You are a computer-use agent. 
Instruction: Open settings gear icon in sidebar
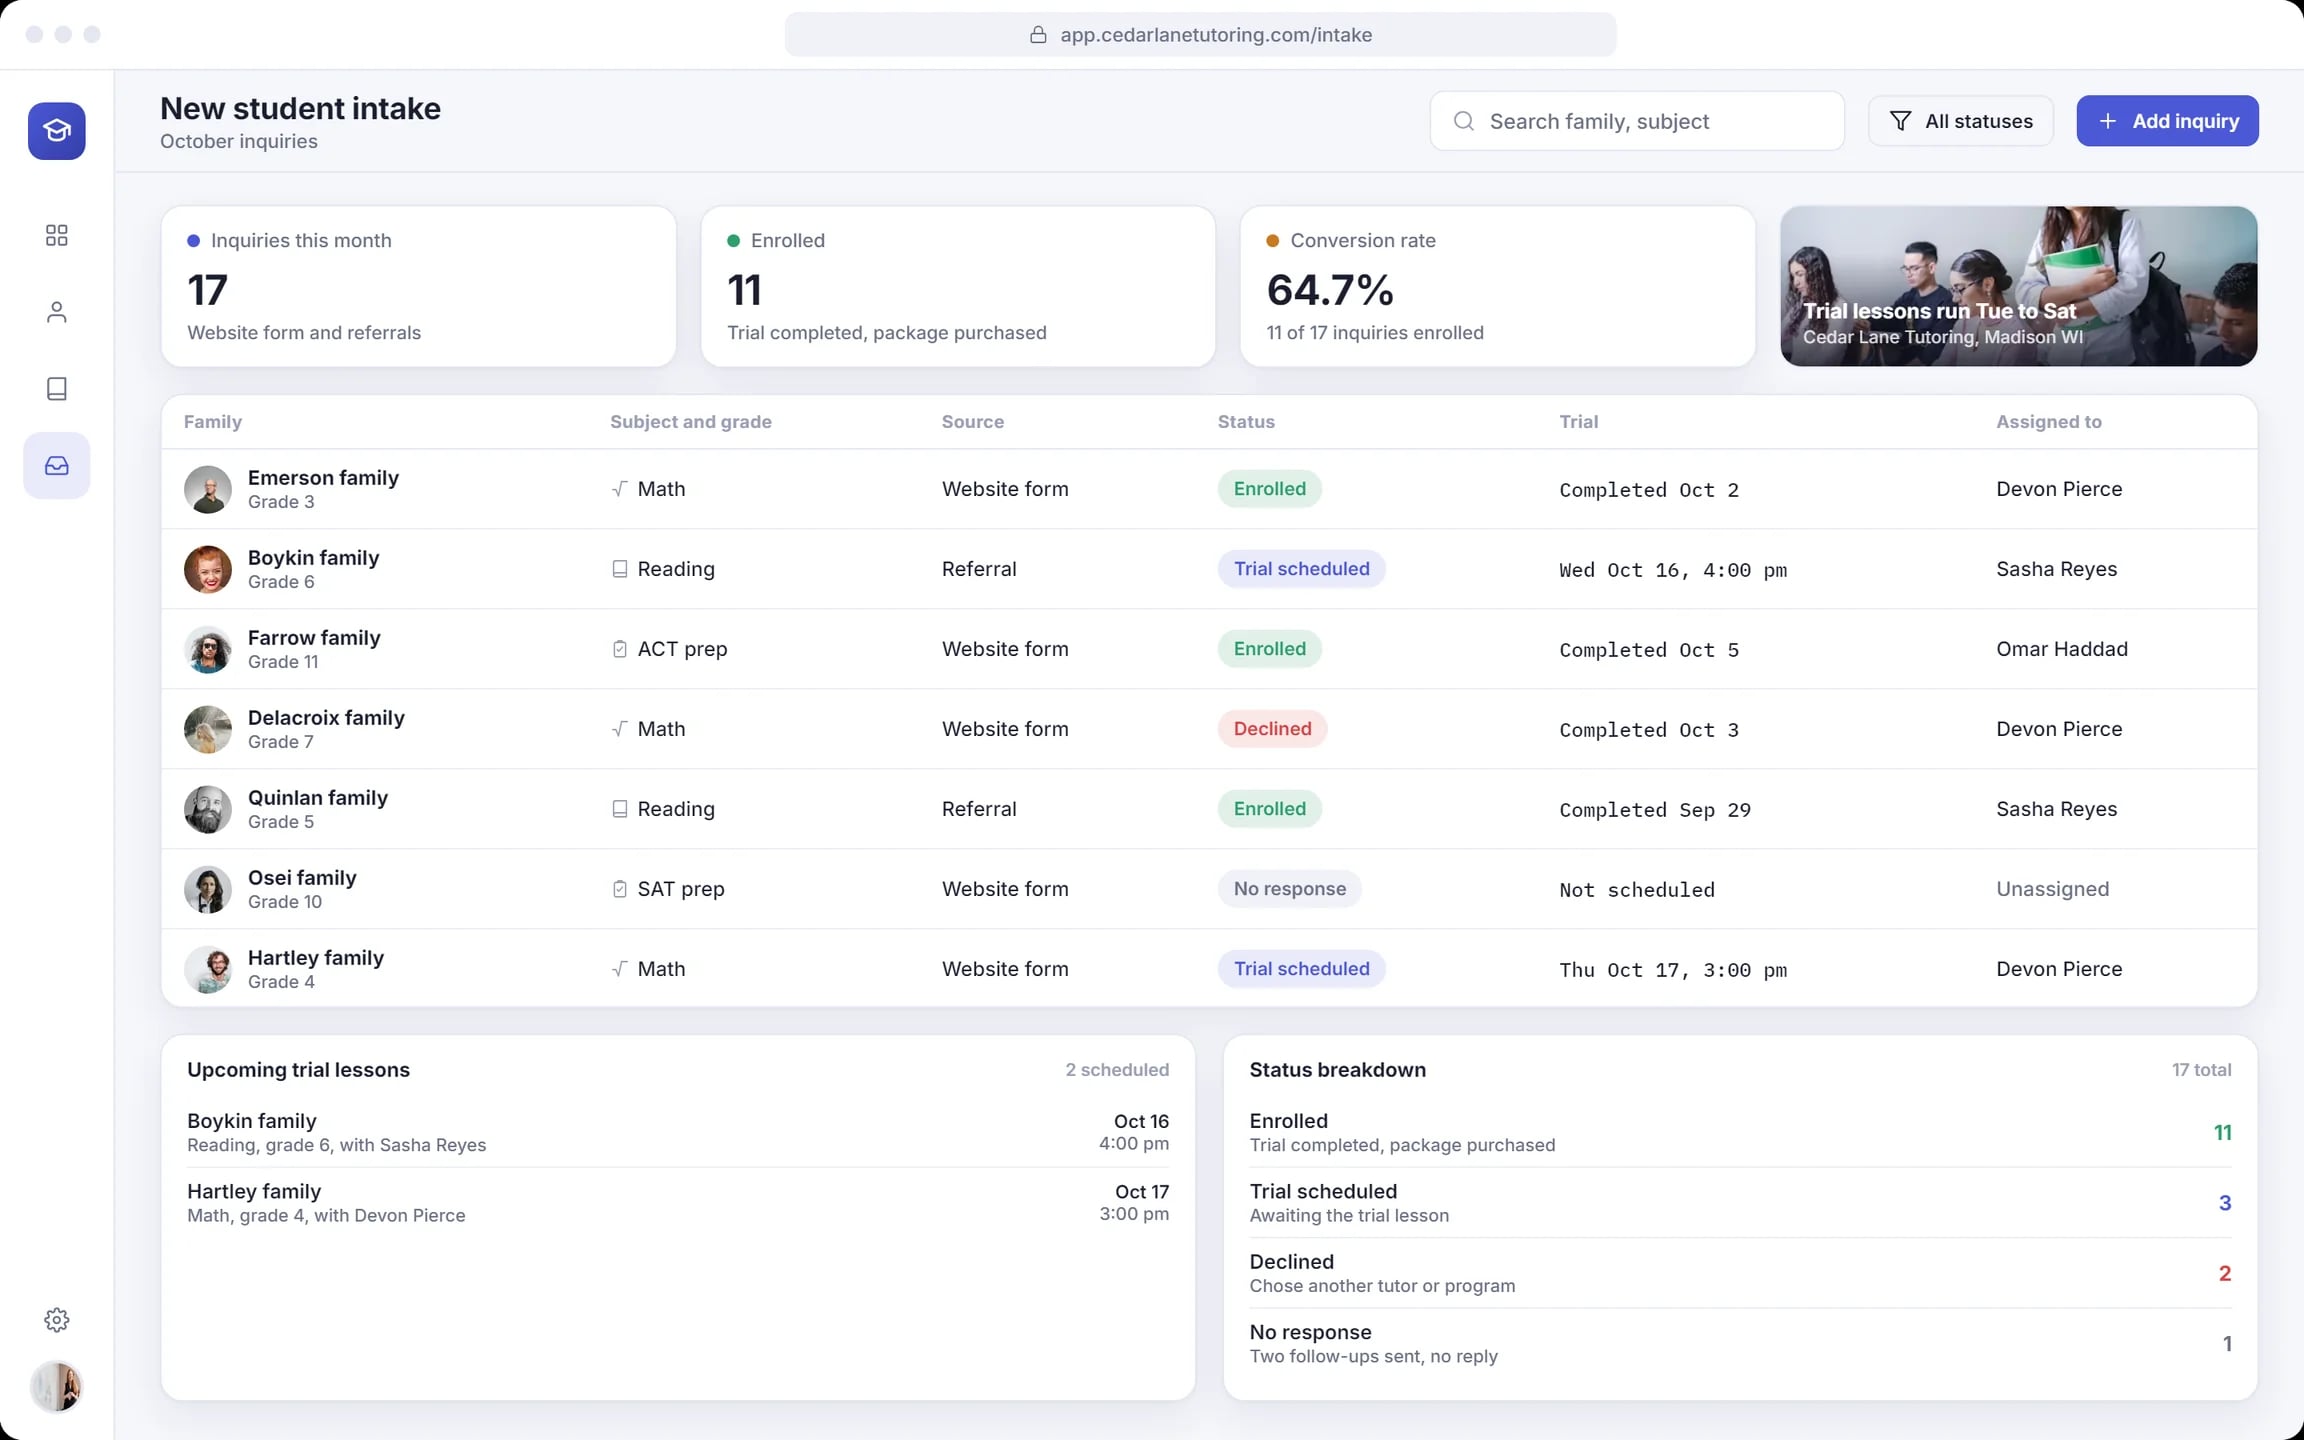[x=57, y=1320]
